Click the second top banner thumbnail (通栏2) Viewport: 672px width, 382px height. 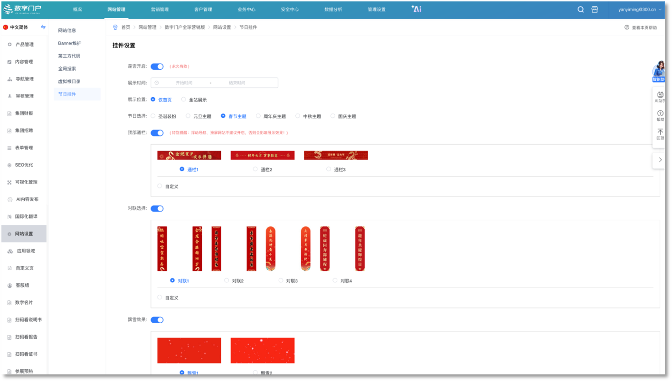263,156
